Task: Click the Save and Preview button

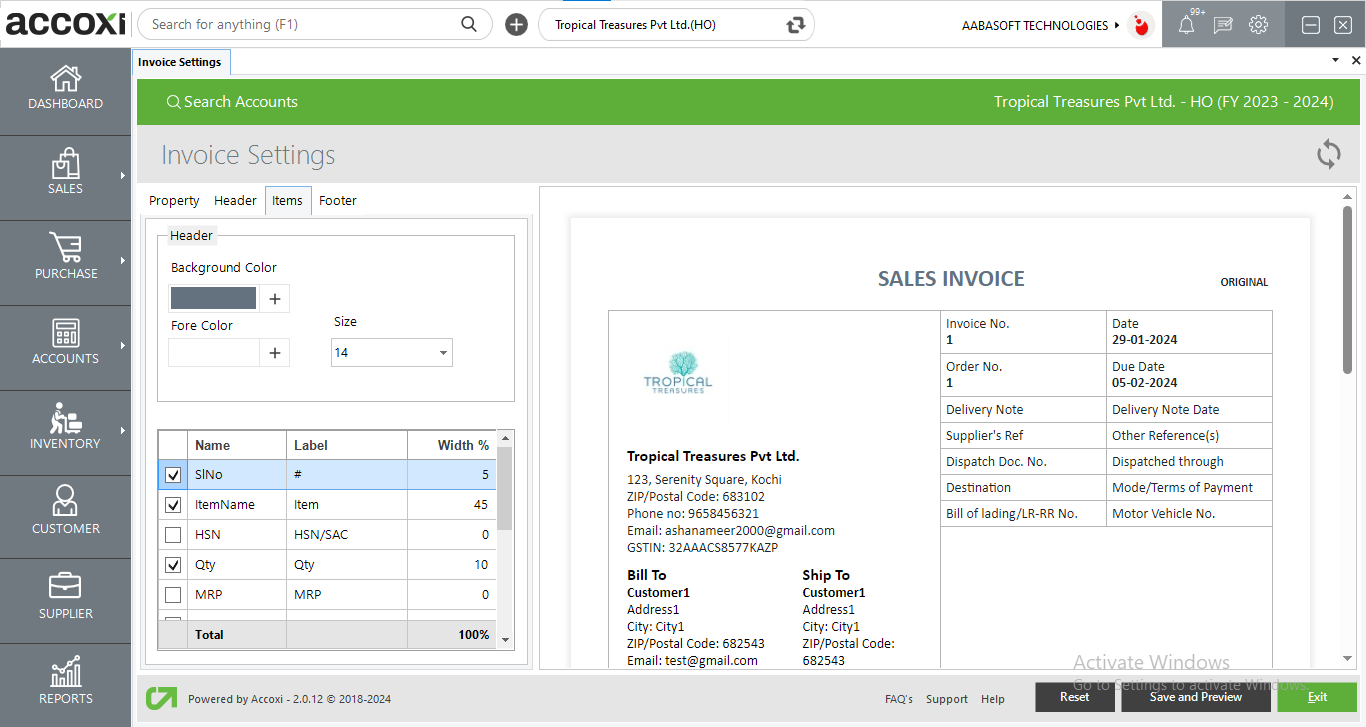Action: click(1195, 697)
